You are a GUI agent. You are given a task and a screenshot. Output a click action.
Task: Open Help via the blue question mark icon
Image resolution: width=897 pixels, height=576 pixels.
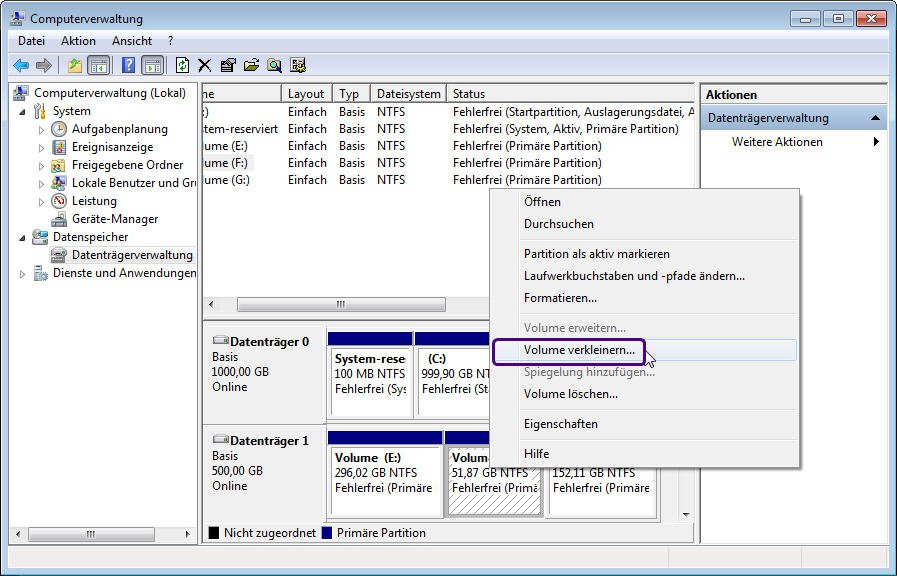tap(129, 65)
